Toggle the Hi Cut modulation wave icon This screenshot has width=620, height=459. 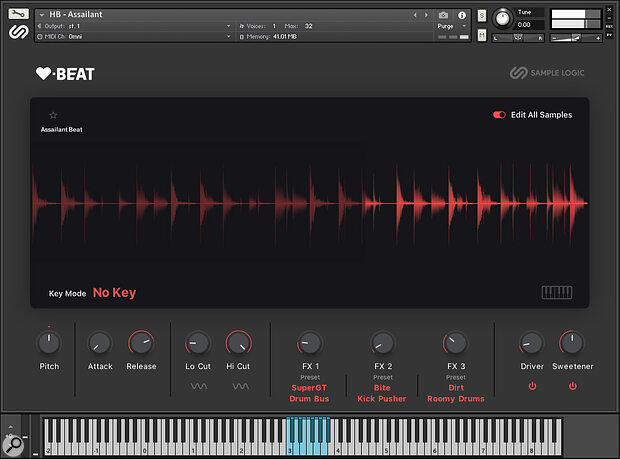tap(240, 386)
